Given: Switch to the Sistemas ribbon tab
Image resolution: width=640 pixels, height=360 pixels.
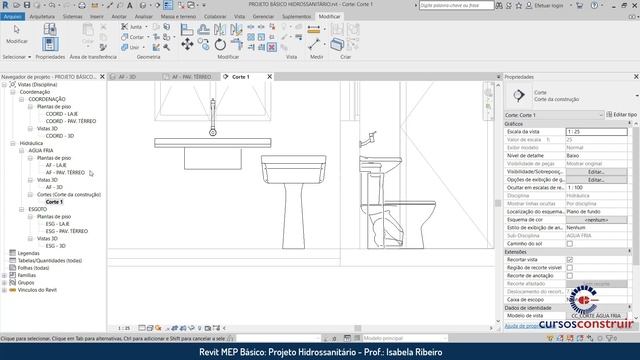Looking at the screenshot, I should pos(73,16).
